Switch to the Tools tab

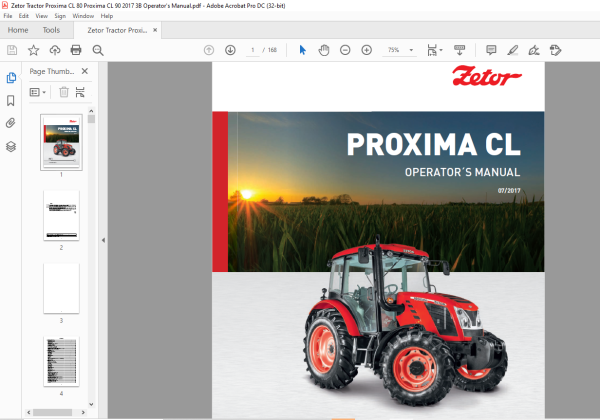(51, 30)
